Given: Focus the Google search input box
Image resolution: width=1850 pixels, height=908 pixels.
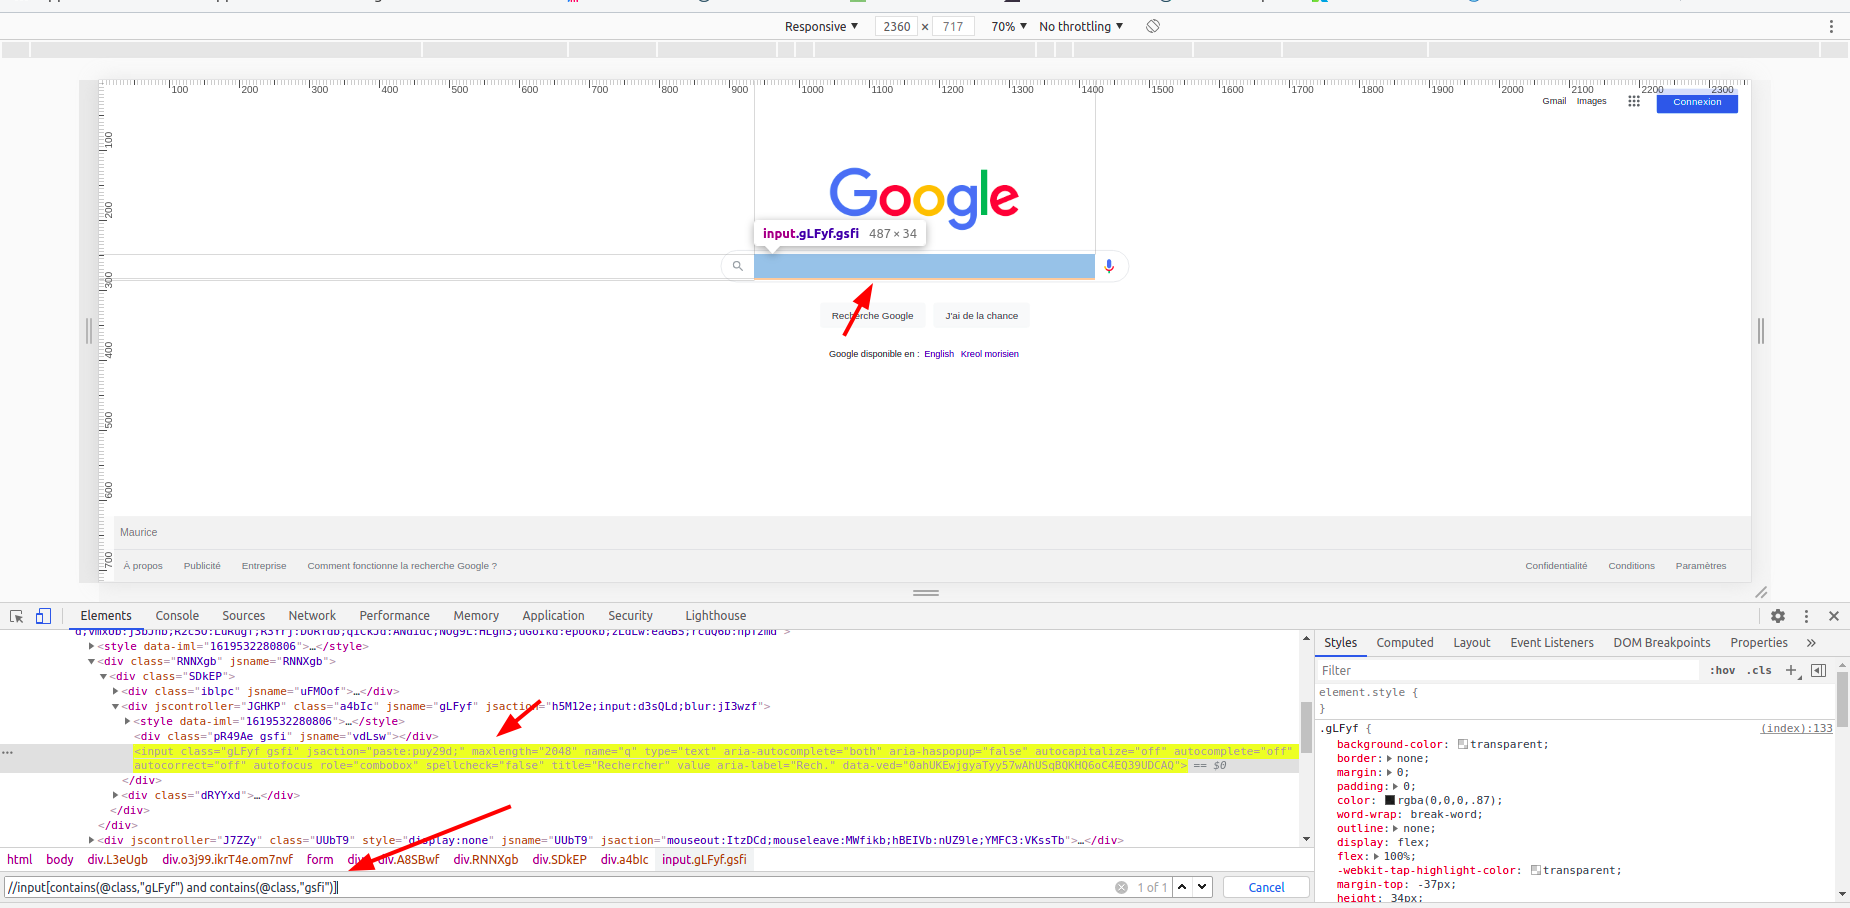Looking at the screenshot, I should [924, 266].
